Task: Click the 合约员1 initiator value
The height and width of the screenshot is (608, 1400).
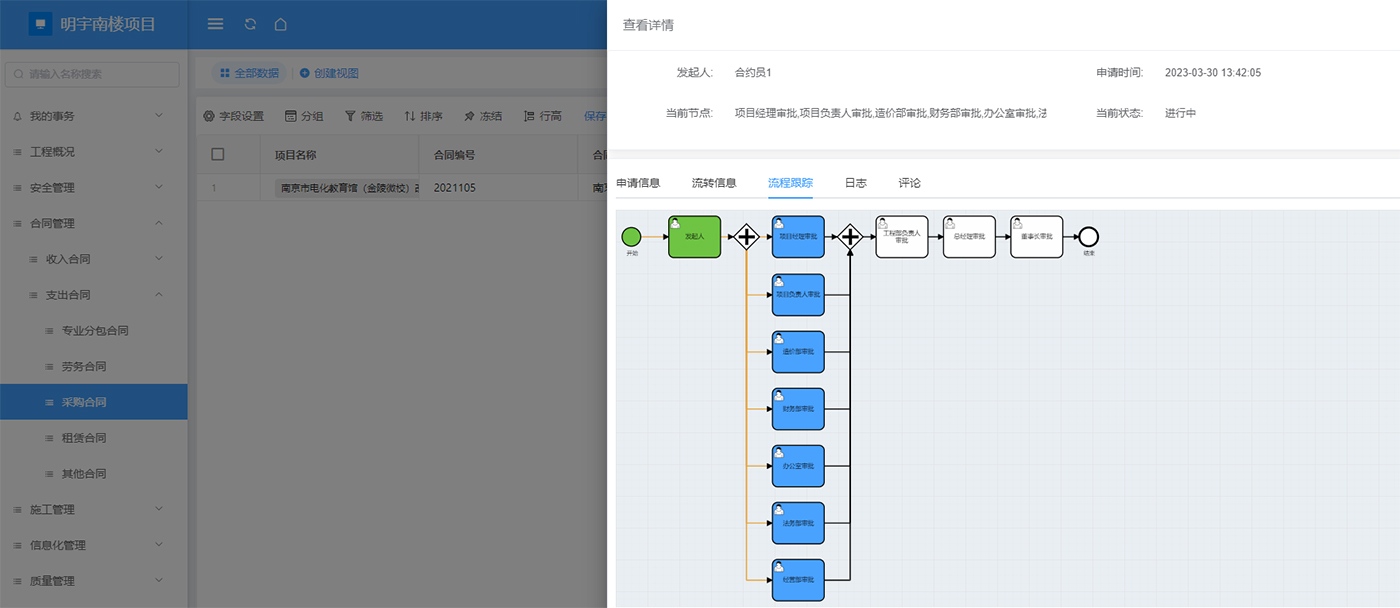Action: click(753, 73)
